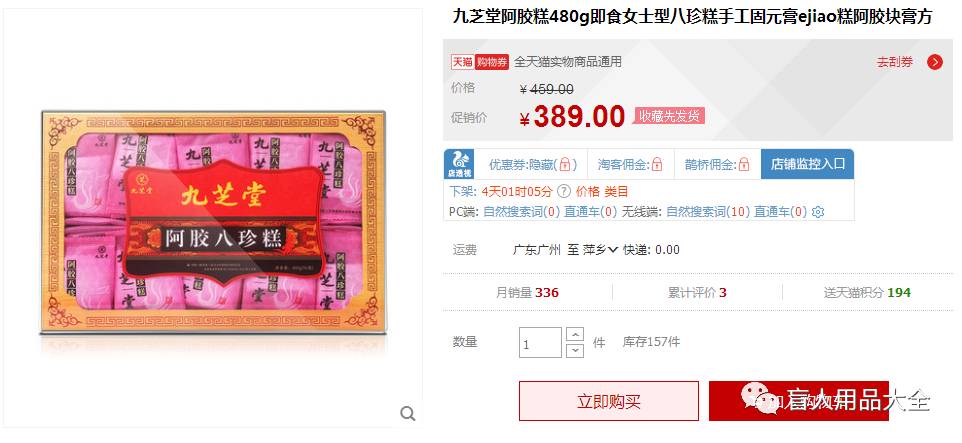Expand the 萍乡 destination dropdown

[x=599, y=250]
